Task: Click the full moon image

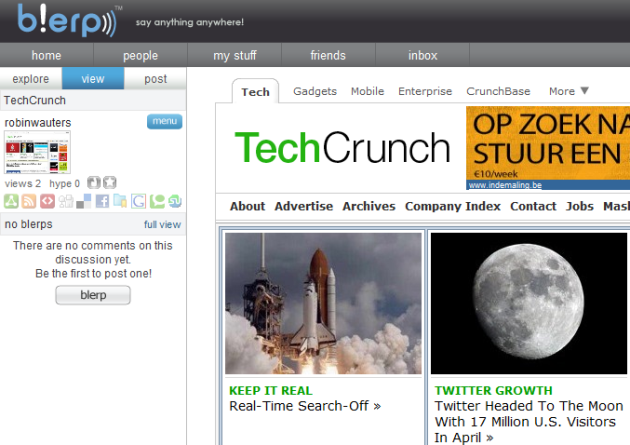Action: pyautogui.click(x=529, y=304)
